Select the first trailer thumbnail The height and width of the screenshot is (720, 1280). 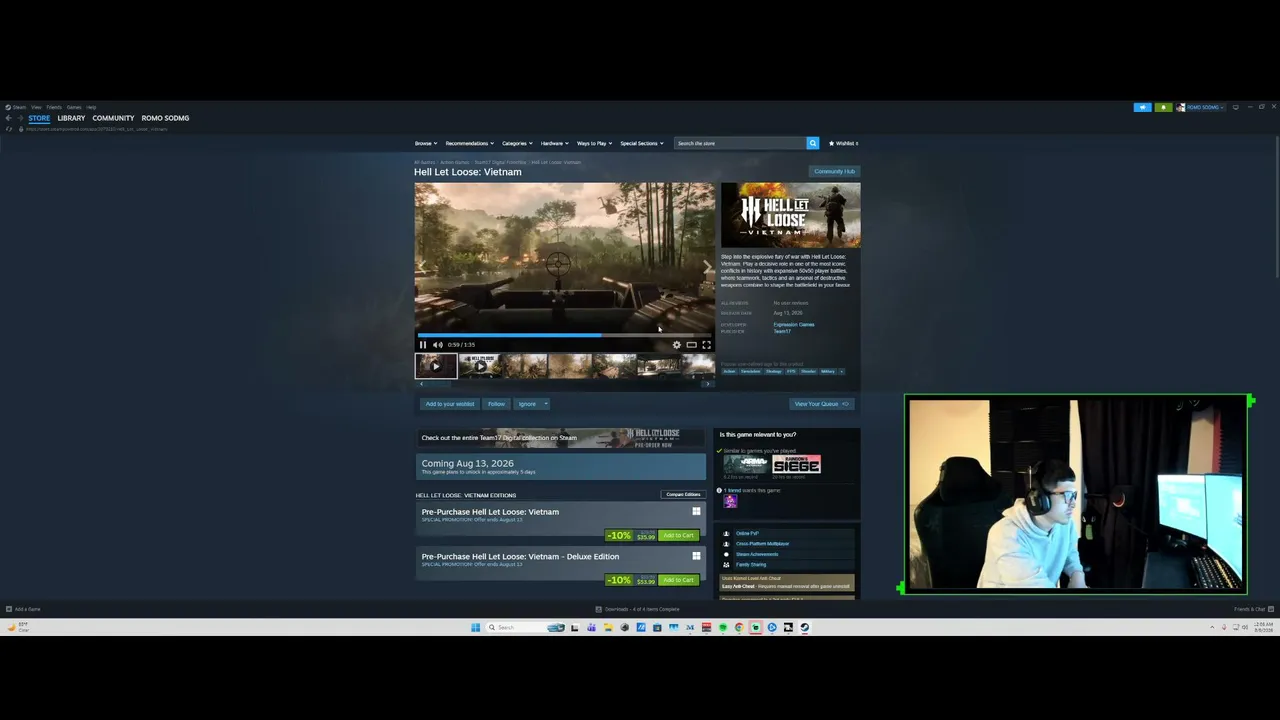(436, 366)
